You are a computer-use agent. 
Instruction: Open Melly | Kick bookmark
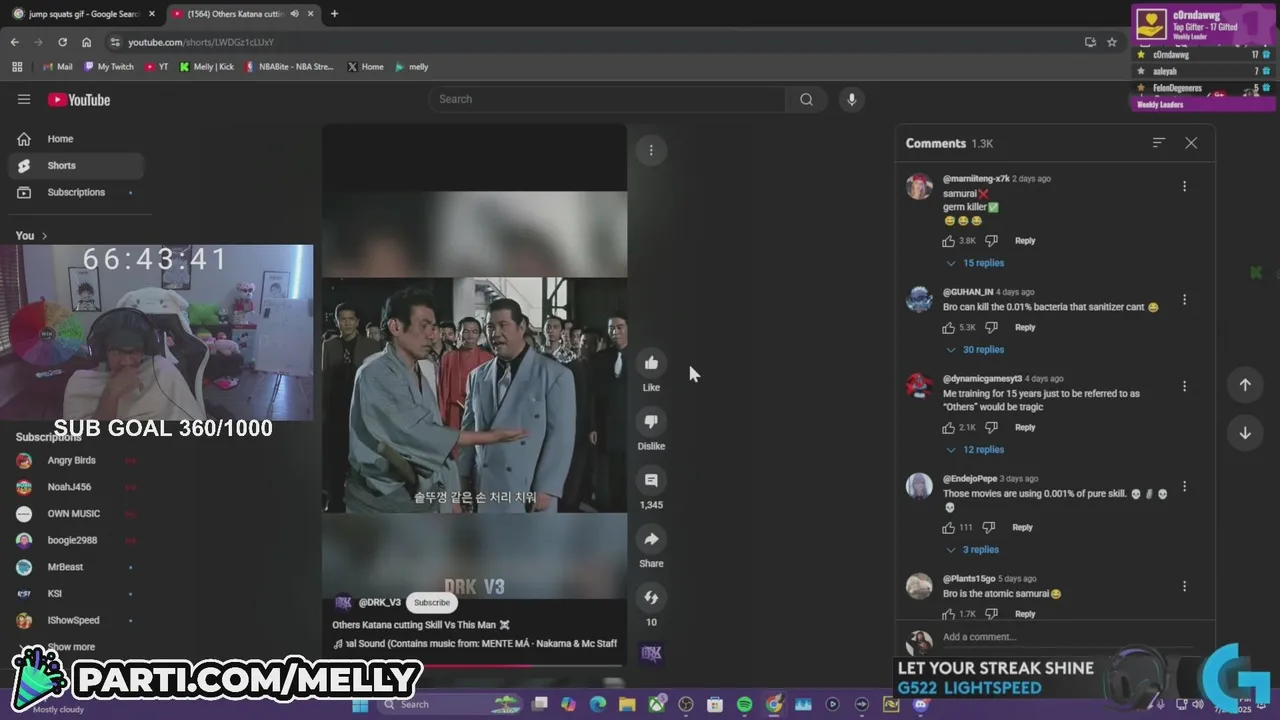point(206,67)
